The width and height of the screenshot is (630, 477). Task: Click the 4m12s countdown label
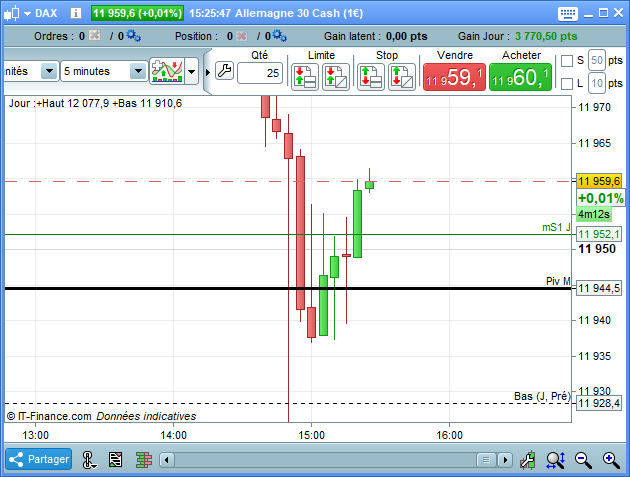point(594,214)
